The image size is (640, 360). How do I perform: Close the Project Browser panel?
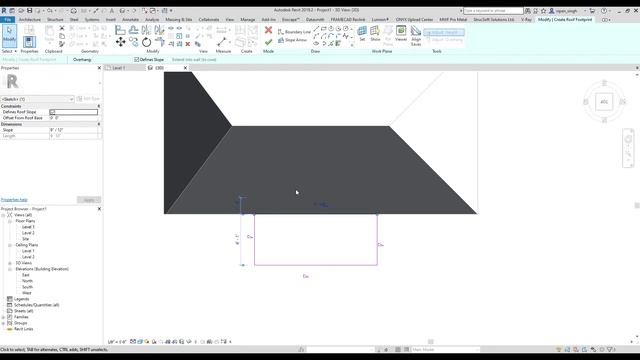99,209
